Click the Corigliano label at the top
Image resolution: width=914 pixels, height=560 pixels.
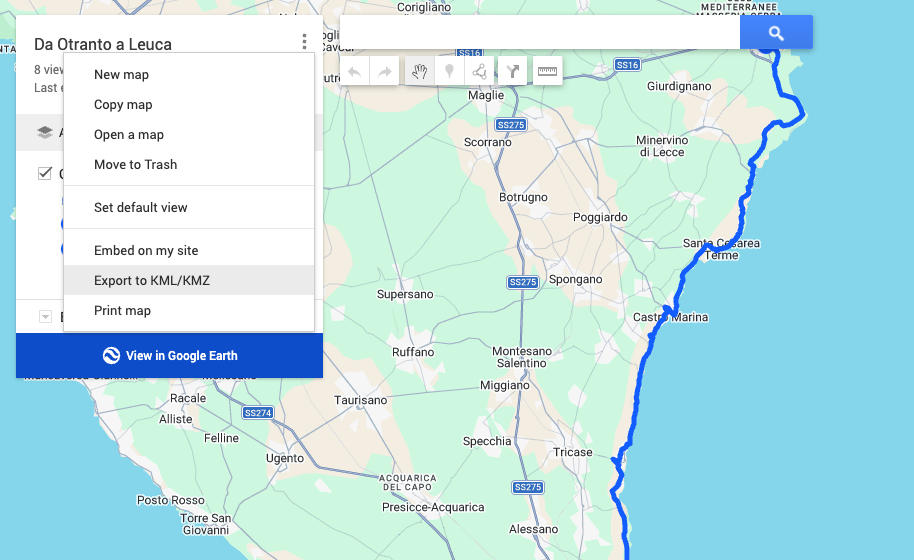(x=424, y=7)
